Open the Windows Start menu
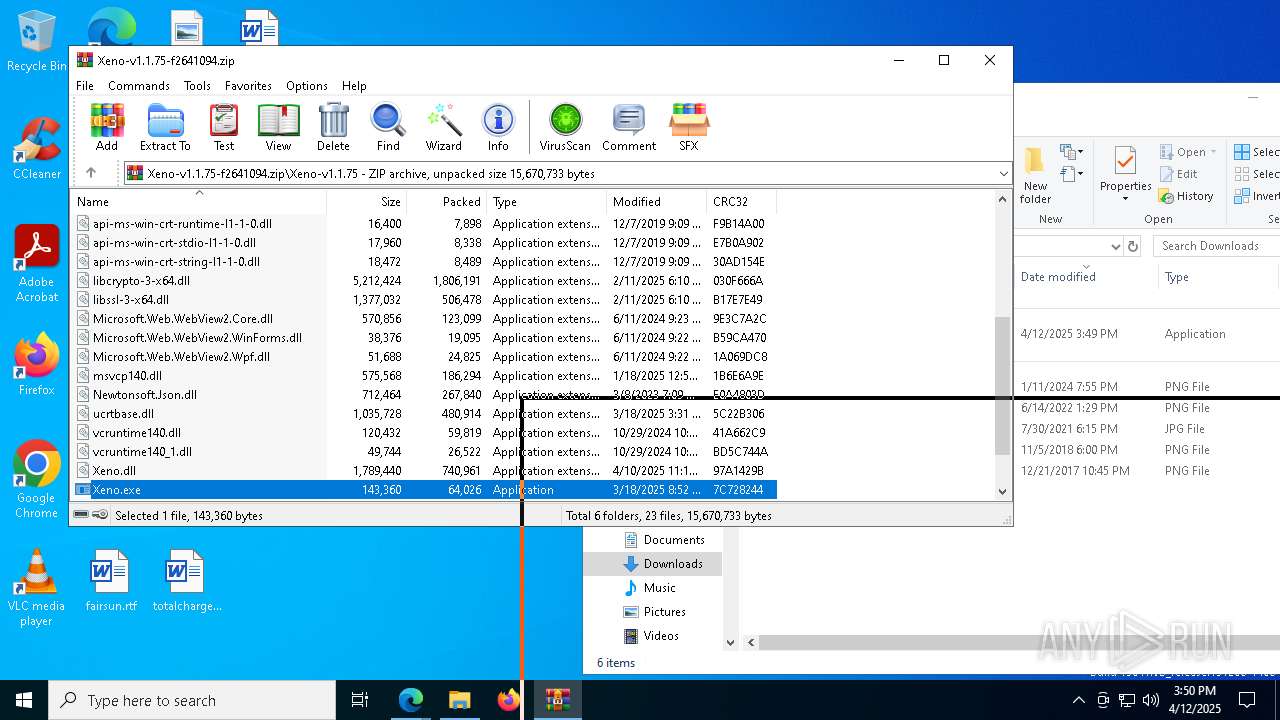 pos(24,700)
